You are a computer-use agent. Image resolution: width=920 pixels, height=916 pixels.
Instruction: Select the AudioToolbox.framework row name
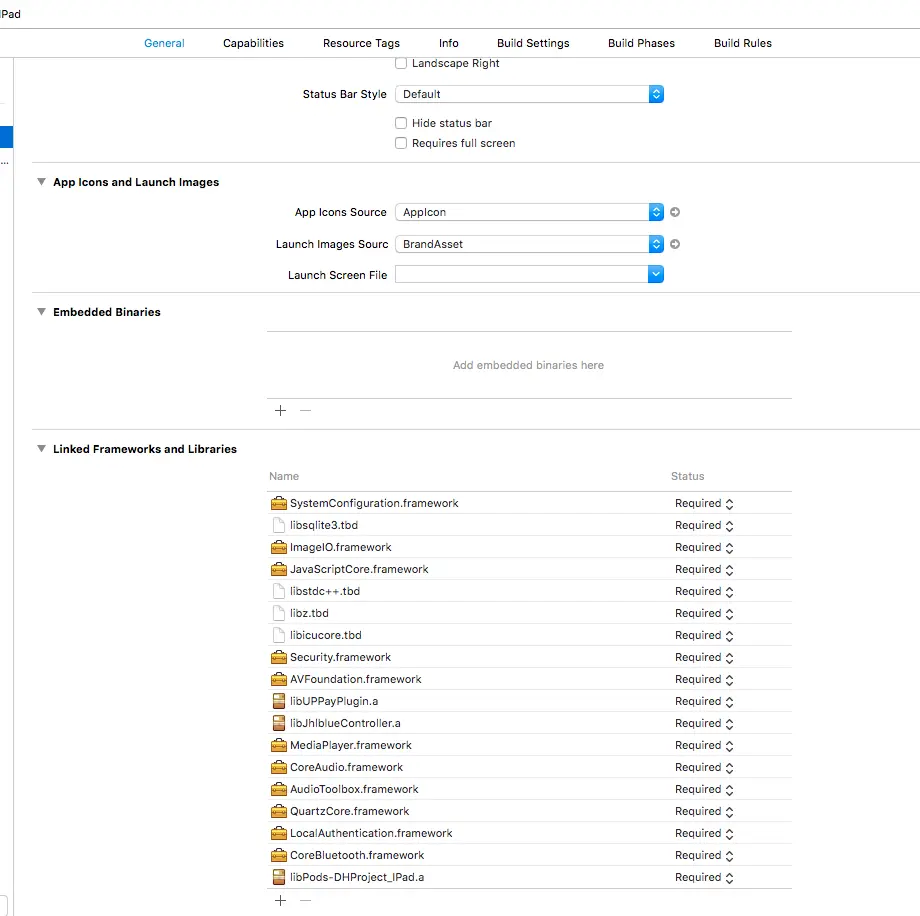coord(354,789)
